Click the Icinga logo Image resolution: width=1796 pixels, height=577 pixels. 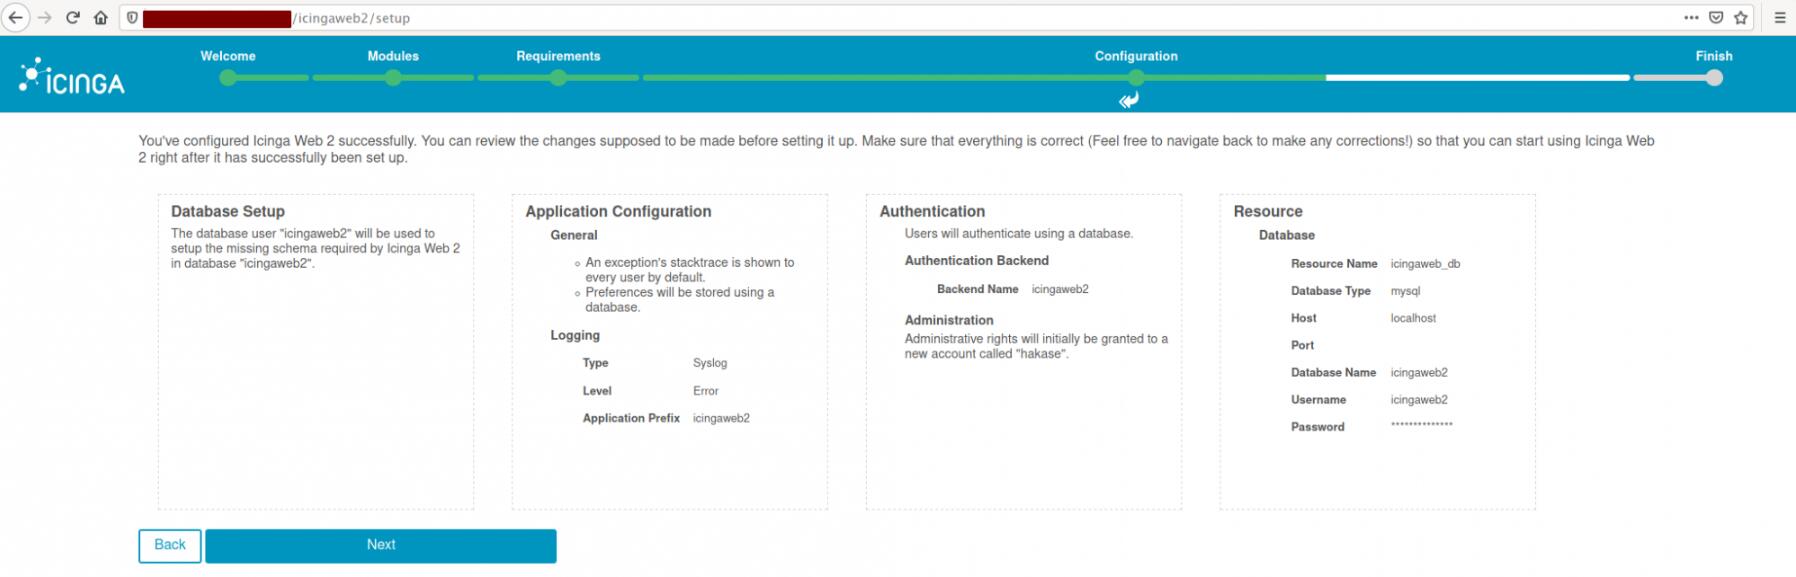(x=72, y=76)
